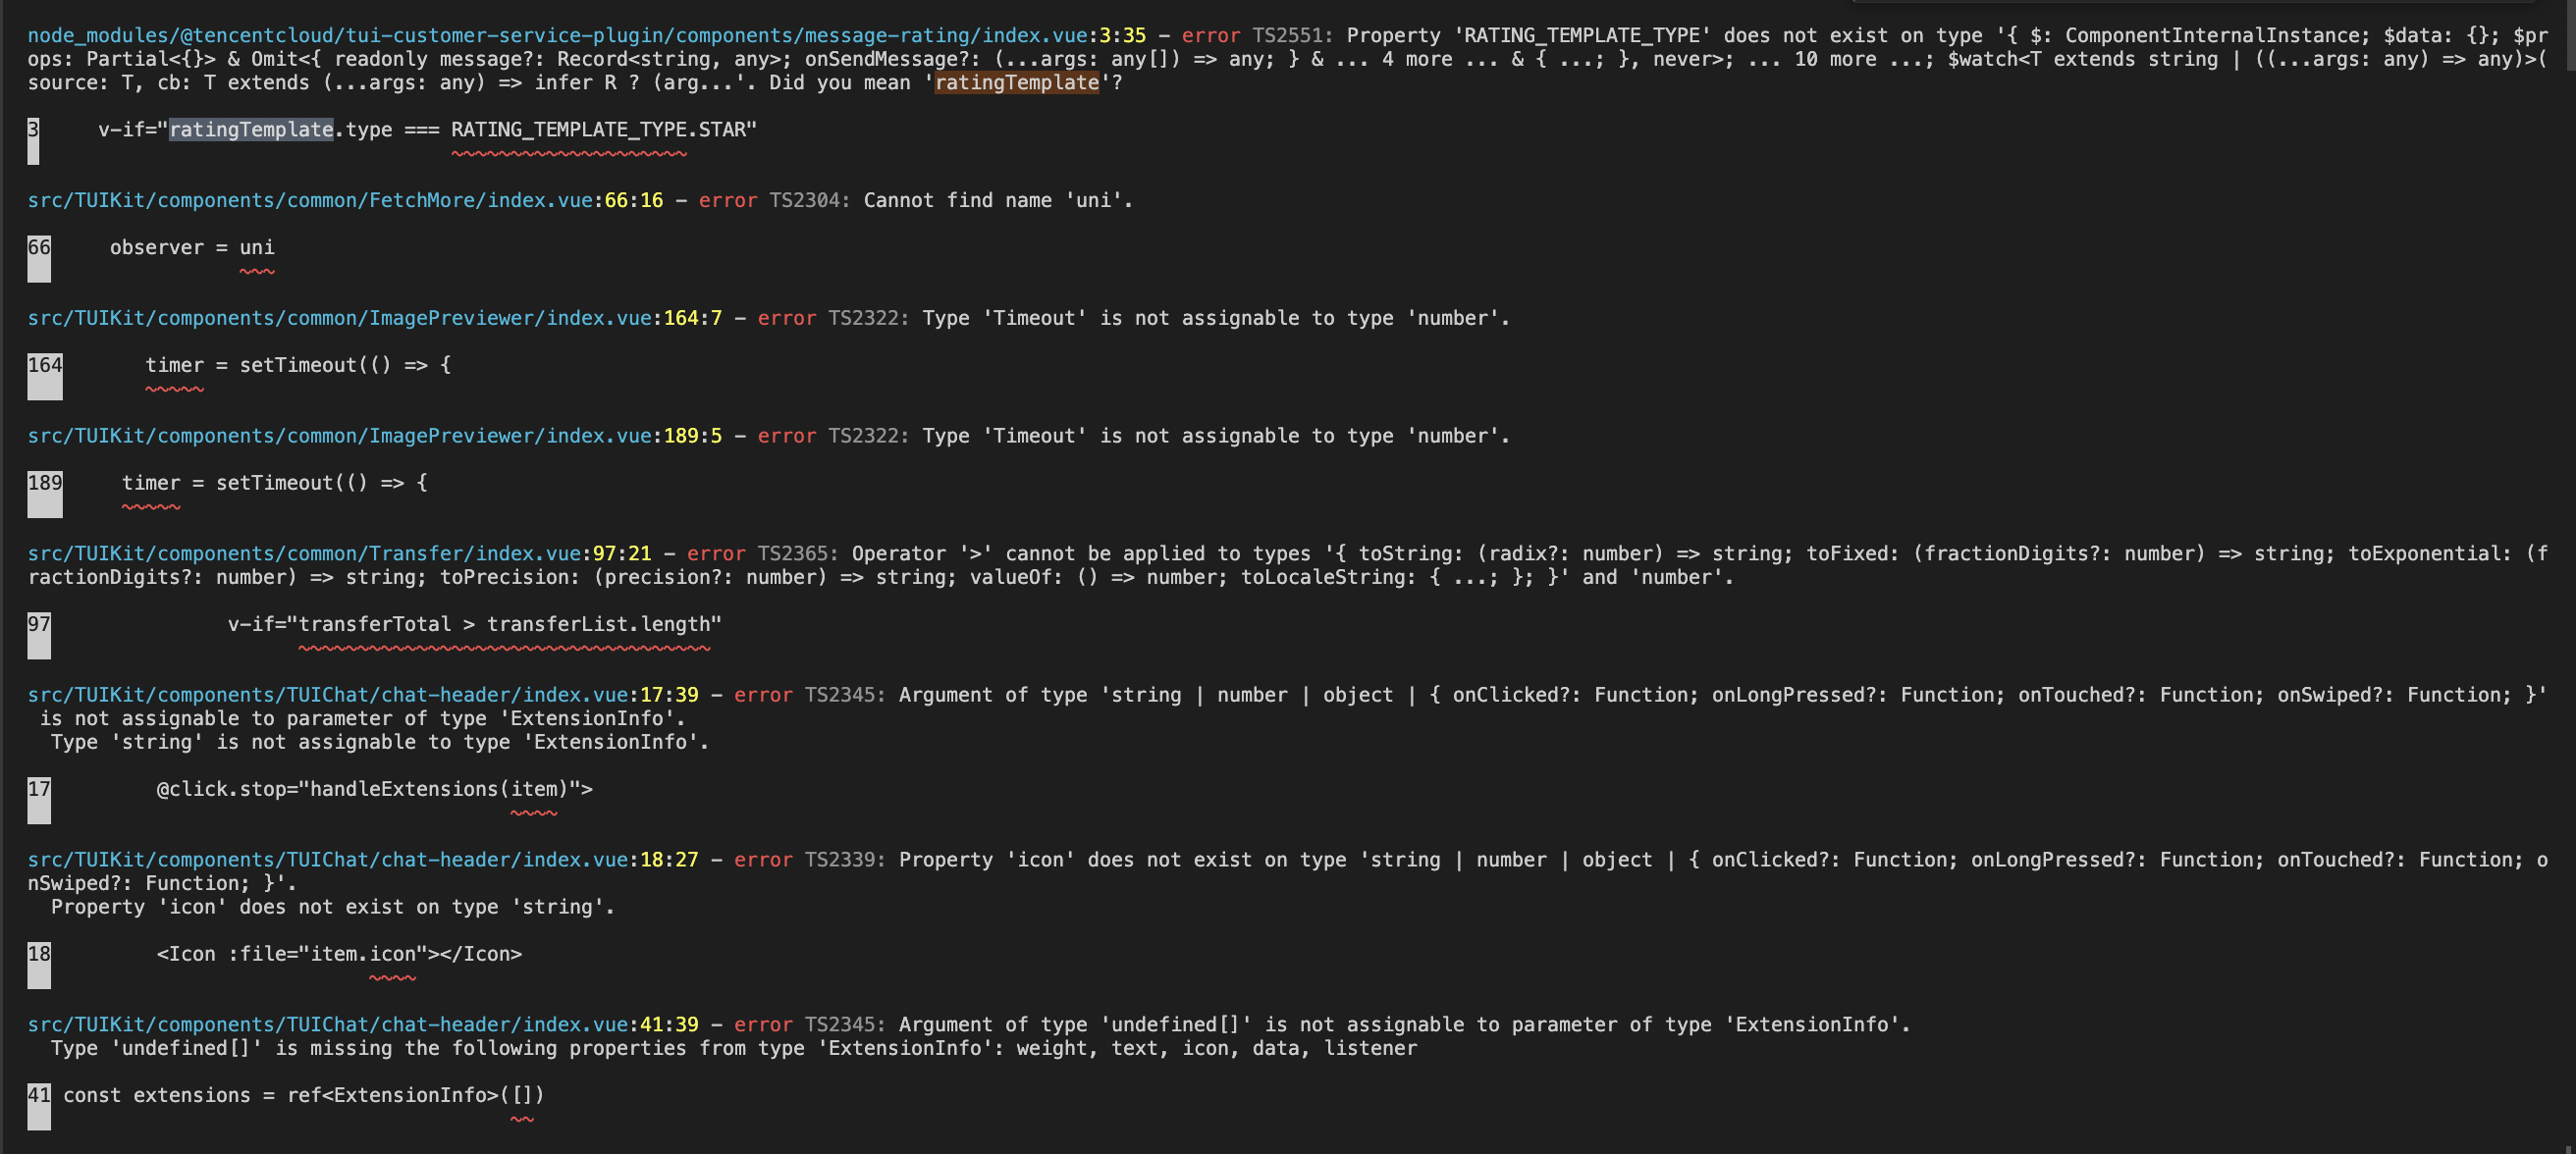Open the chat-header/index.vue:17:39 file path link
This screenshot has width=2576, height=1154.
pos(363,695)
